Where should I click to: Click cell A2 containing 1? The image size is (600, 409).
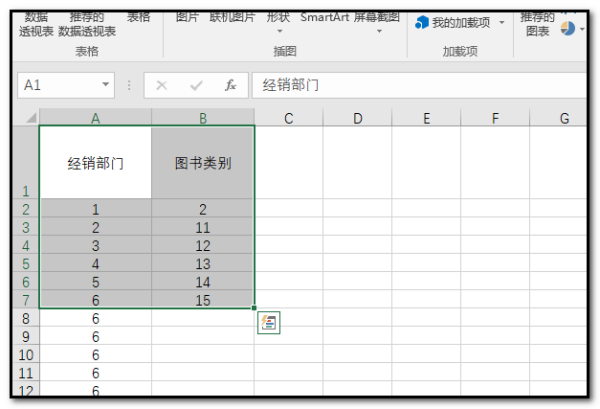coord(95,208)
